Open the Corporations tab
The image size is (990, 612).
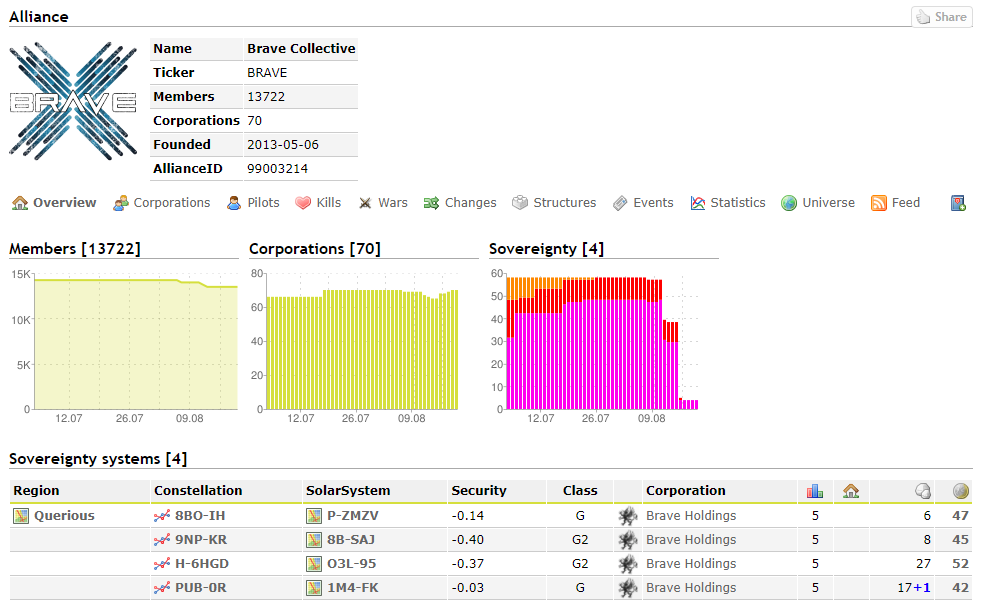162,203
